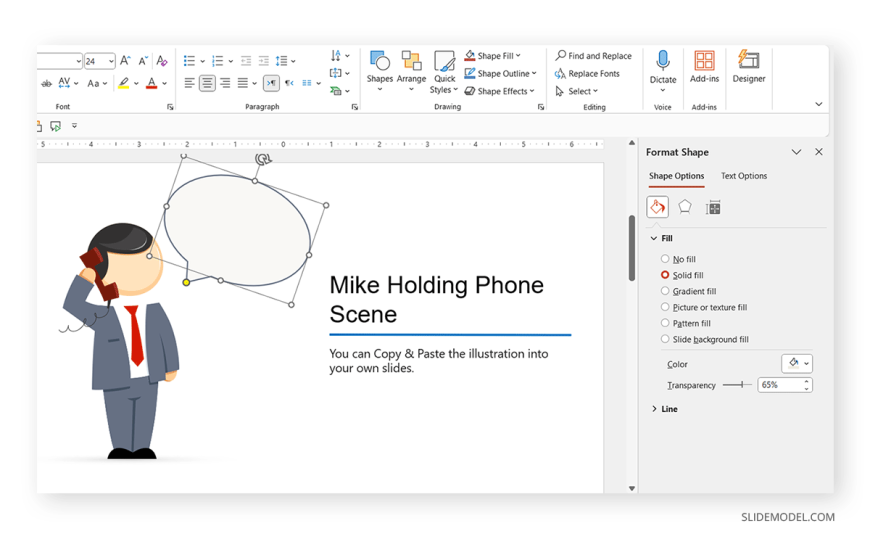Open the font size dropdown

[x=112, y=61]
